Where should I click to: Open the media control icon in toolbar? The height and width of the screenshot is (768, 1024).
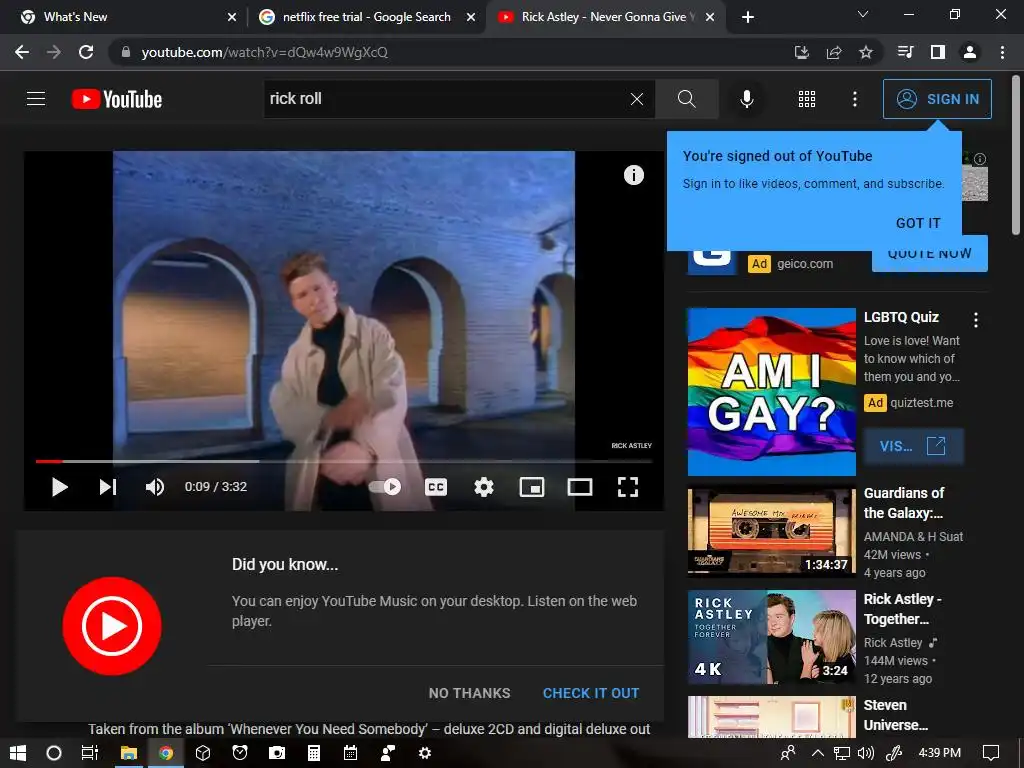pos(906,52)
